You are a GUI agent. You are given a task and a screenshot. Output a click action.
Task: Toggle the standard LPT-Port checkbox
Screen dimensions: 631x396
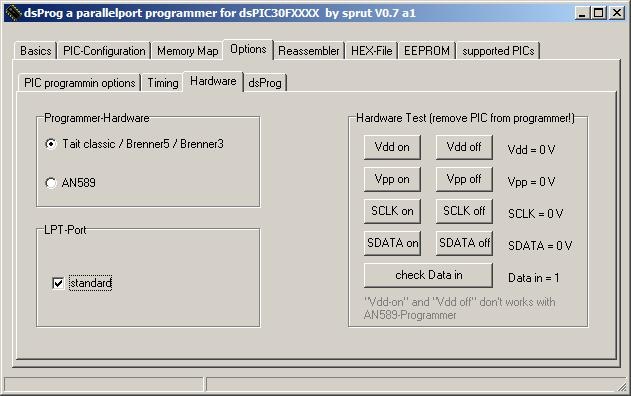[x=58, y=283]
